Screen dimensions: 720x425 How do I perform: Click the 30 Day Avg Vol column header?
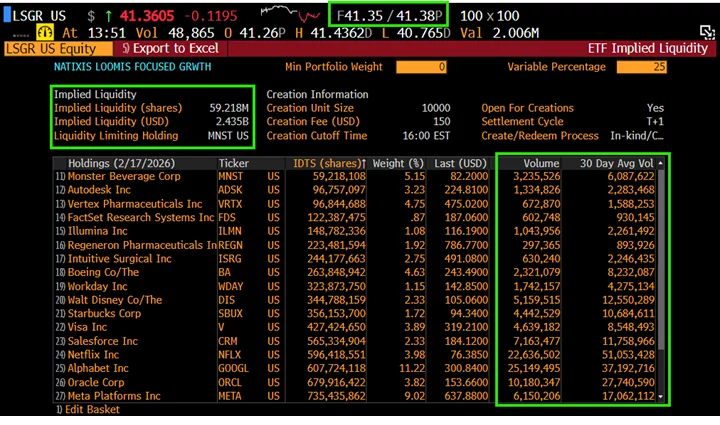click(616, 163)
